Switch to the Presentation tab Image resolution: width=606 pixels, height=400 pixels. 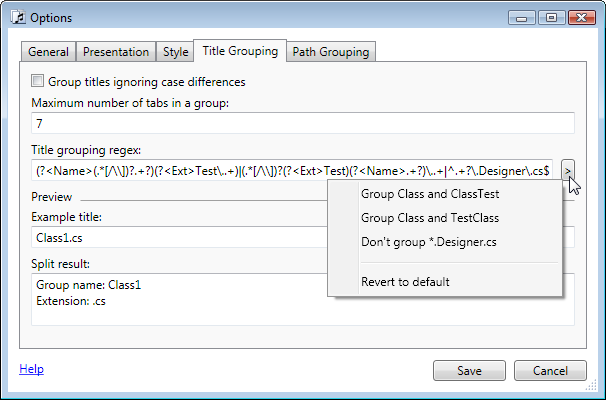116,52
